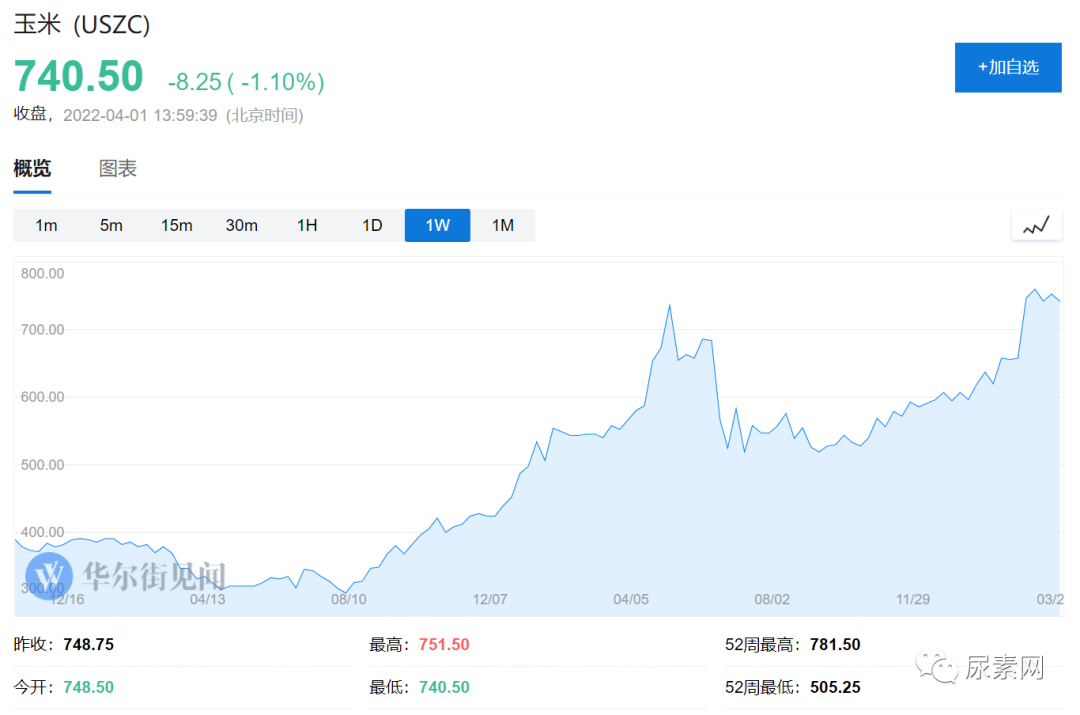Screen dimensions: 1080x715
Task: Click the 700.00 axis label
Action: (42, 329)
